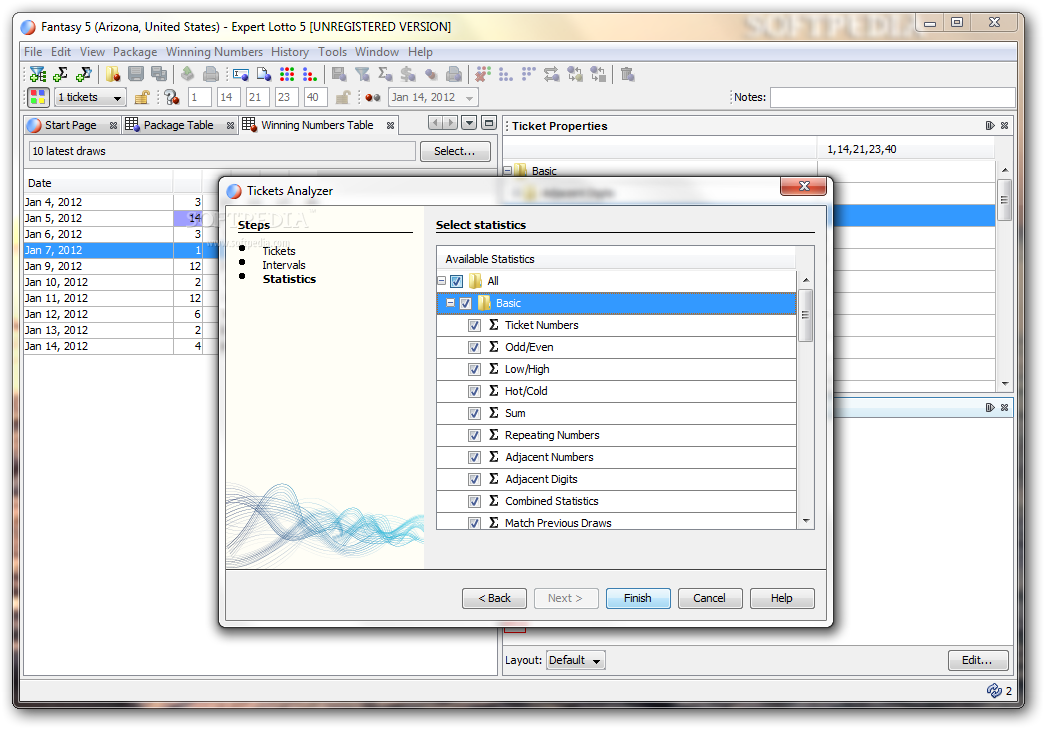The height and width of the screenshot is (729, 1045).
Task: Toggle the Combined Statistics checkbox
Action: [x=474, y=501]
